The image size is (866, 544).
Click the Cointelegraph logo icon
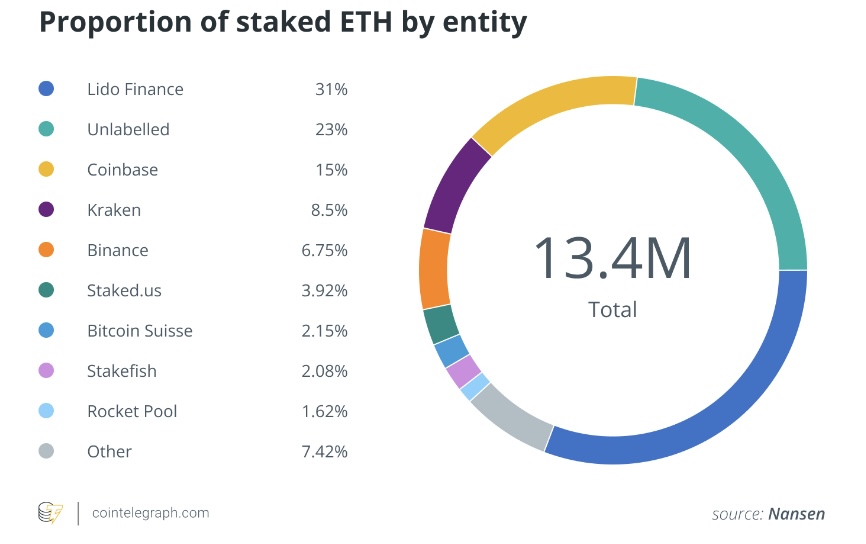[50, 513]
